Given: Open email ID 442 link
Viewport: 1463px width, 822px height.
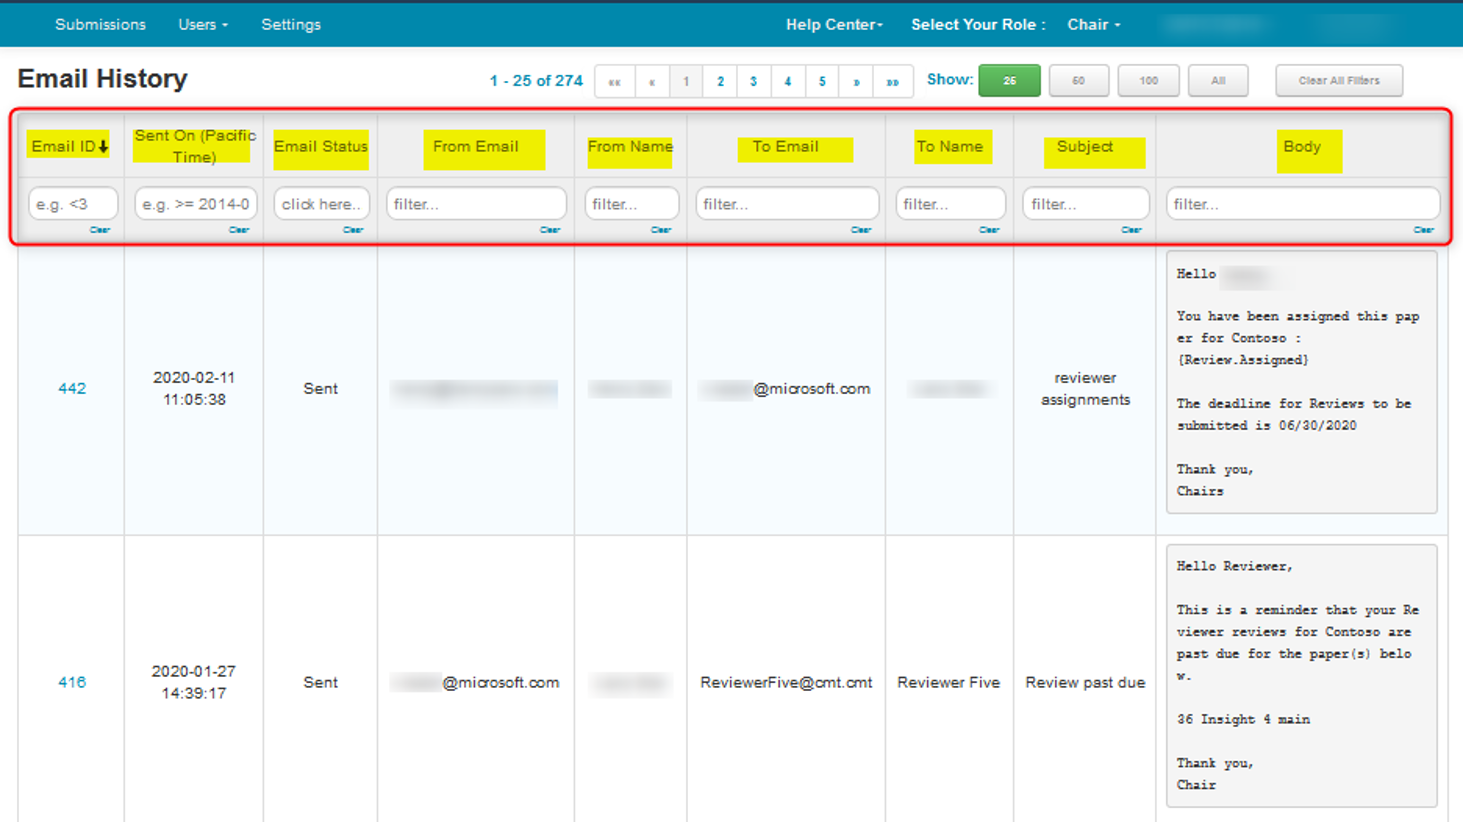Looking at the screenshot, I should click(72, 388).
